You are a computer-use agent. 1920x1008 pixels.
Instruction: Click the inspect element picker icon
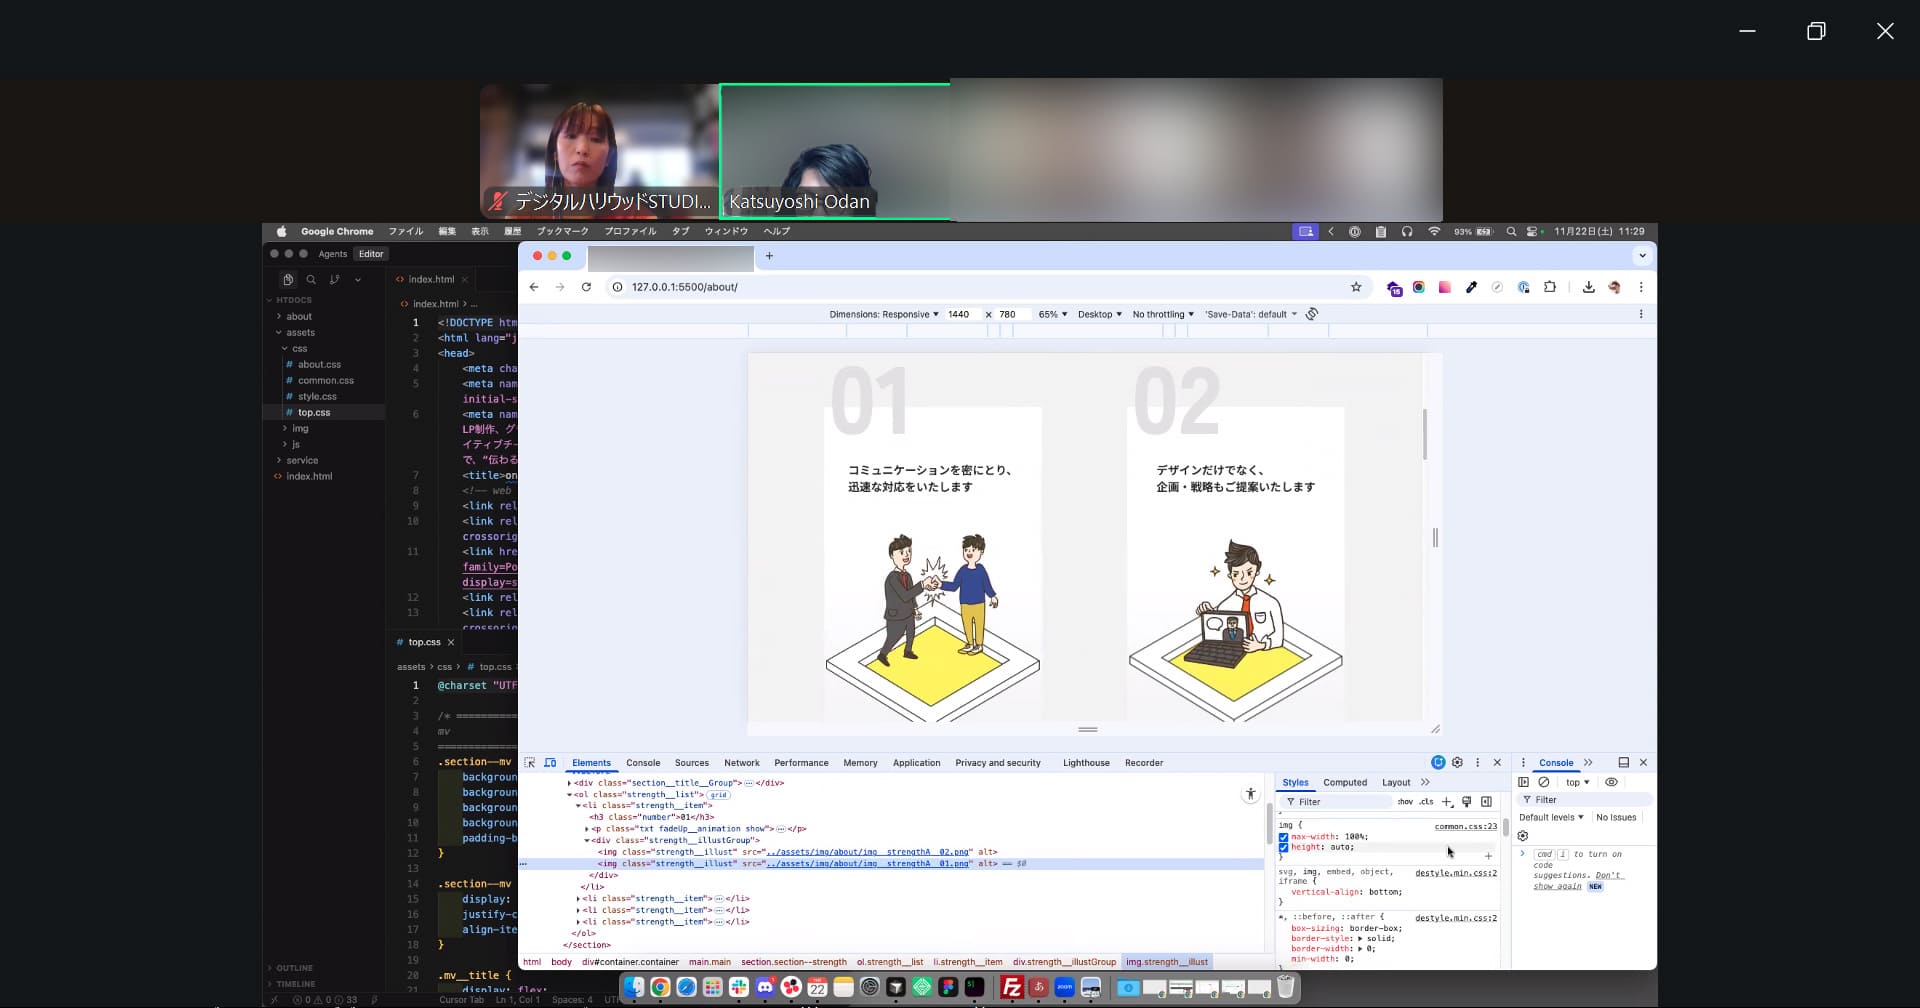pyautogui.click(x=530, y=763)
